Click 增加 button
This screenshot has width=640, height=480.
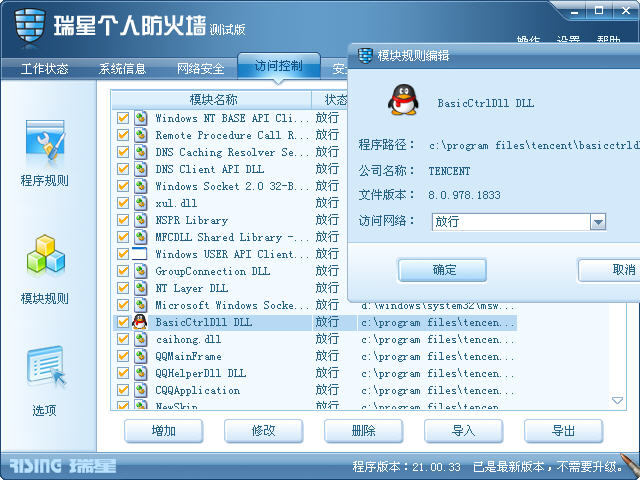coord(164,431)
